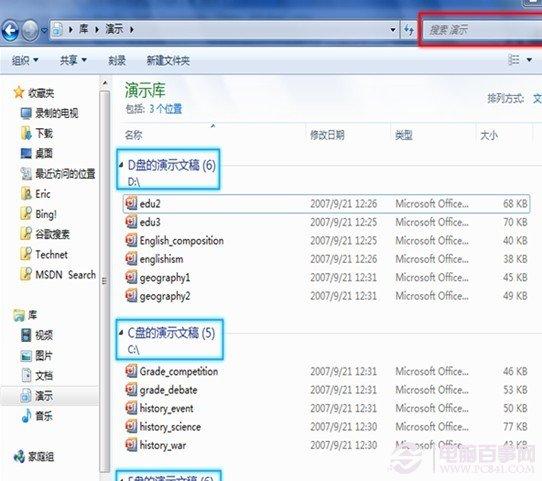Go back with the Back arrow button
Viewport: 542px width, 481px height.
(10, 31)
